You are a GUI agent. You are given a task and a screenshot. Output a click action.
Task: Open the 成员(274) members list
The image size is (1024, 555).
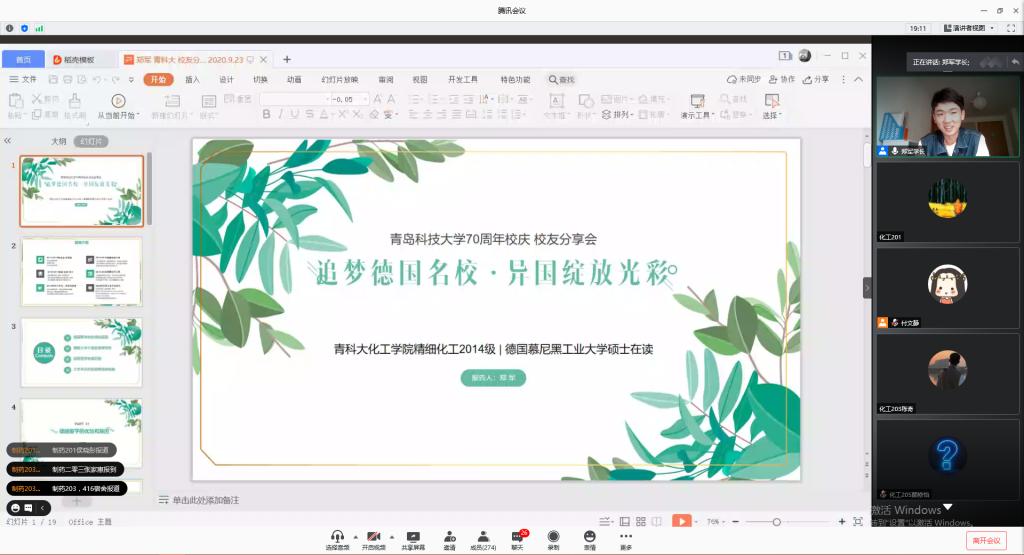(483, 537)
